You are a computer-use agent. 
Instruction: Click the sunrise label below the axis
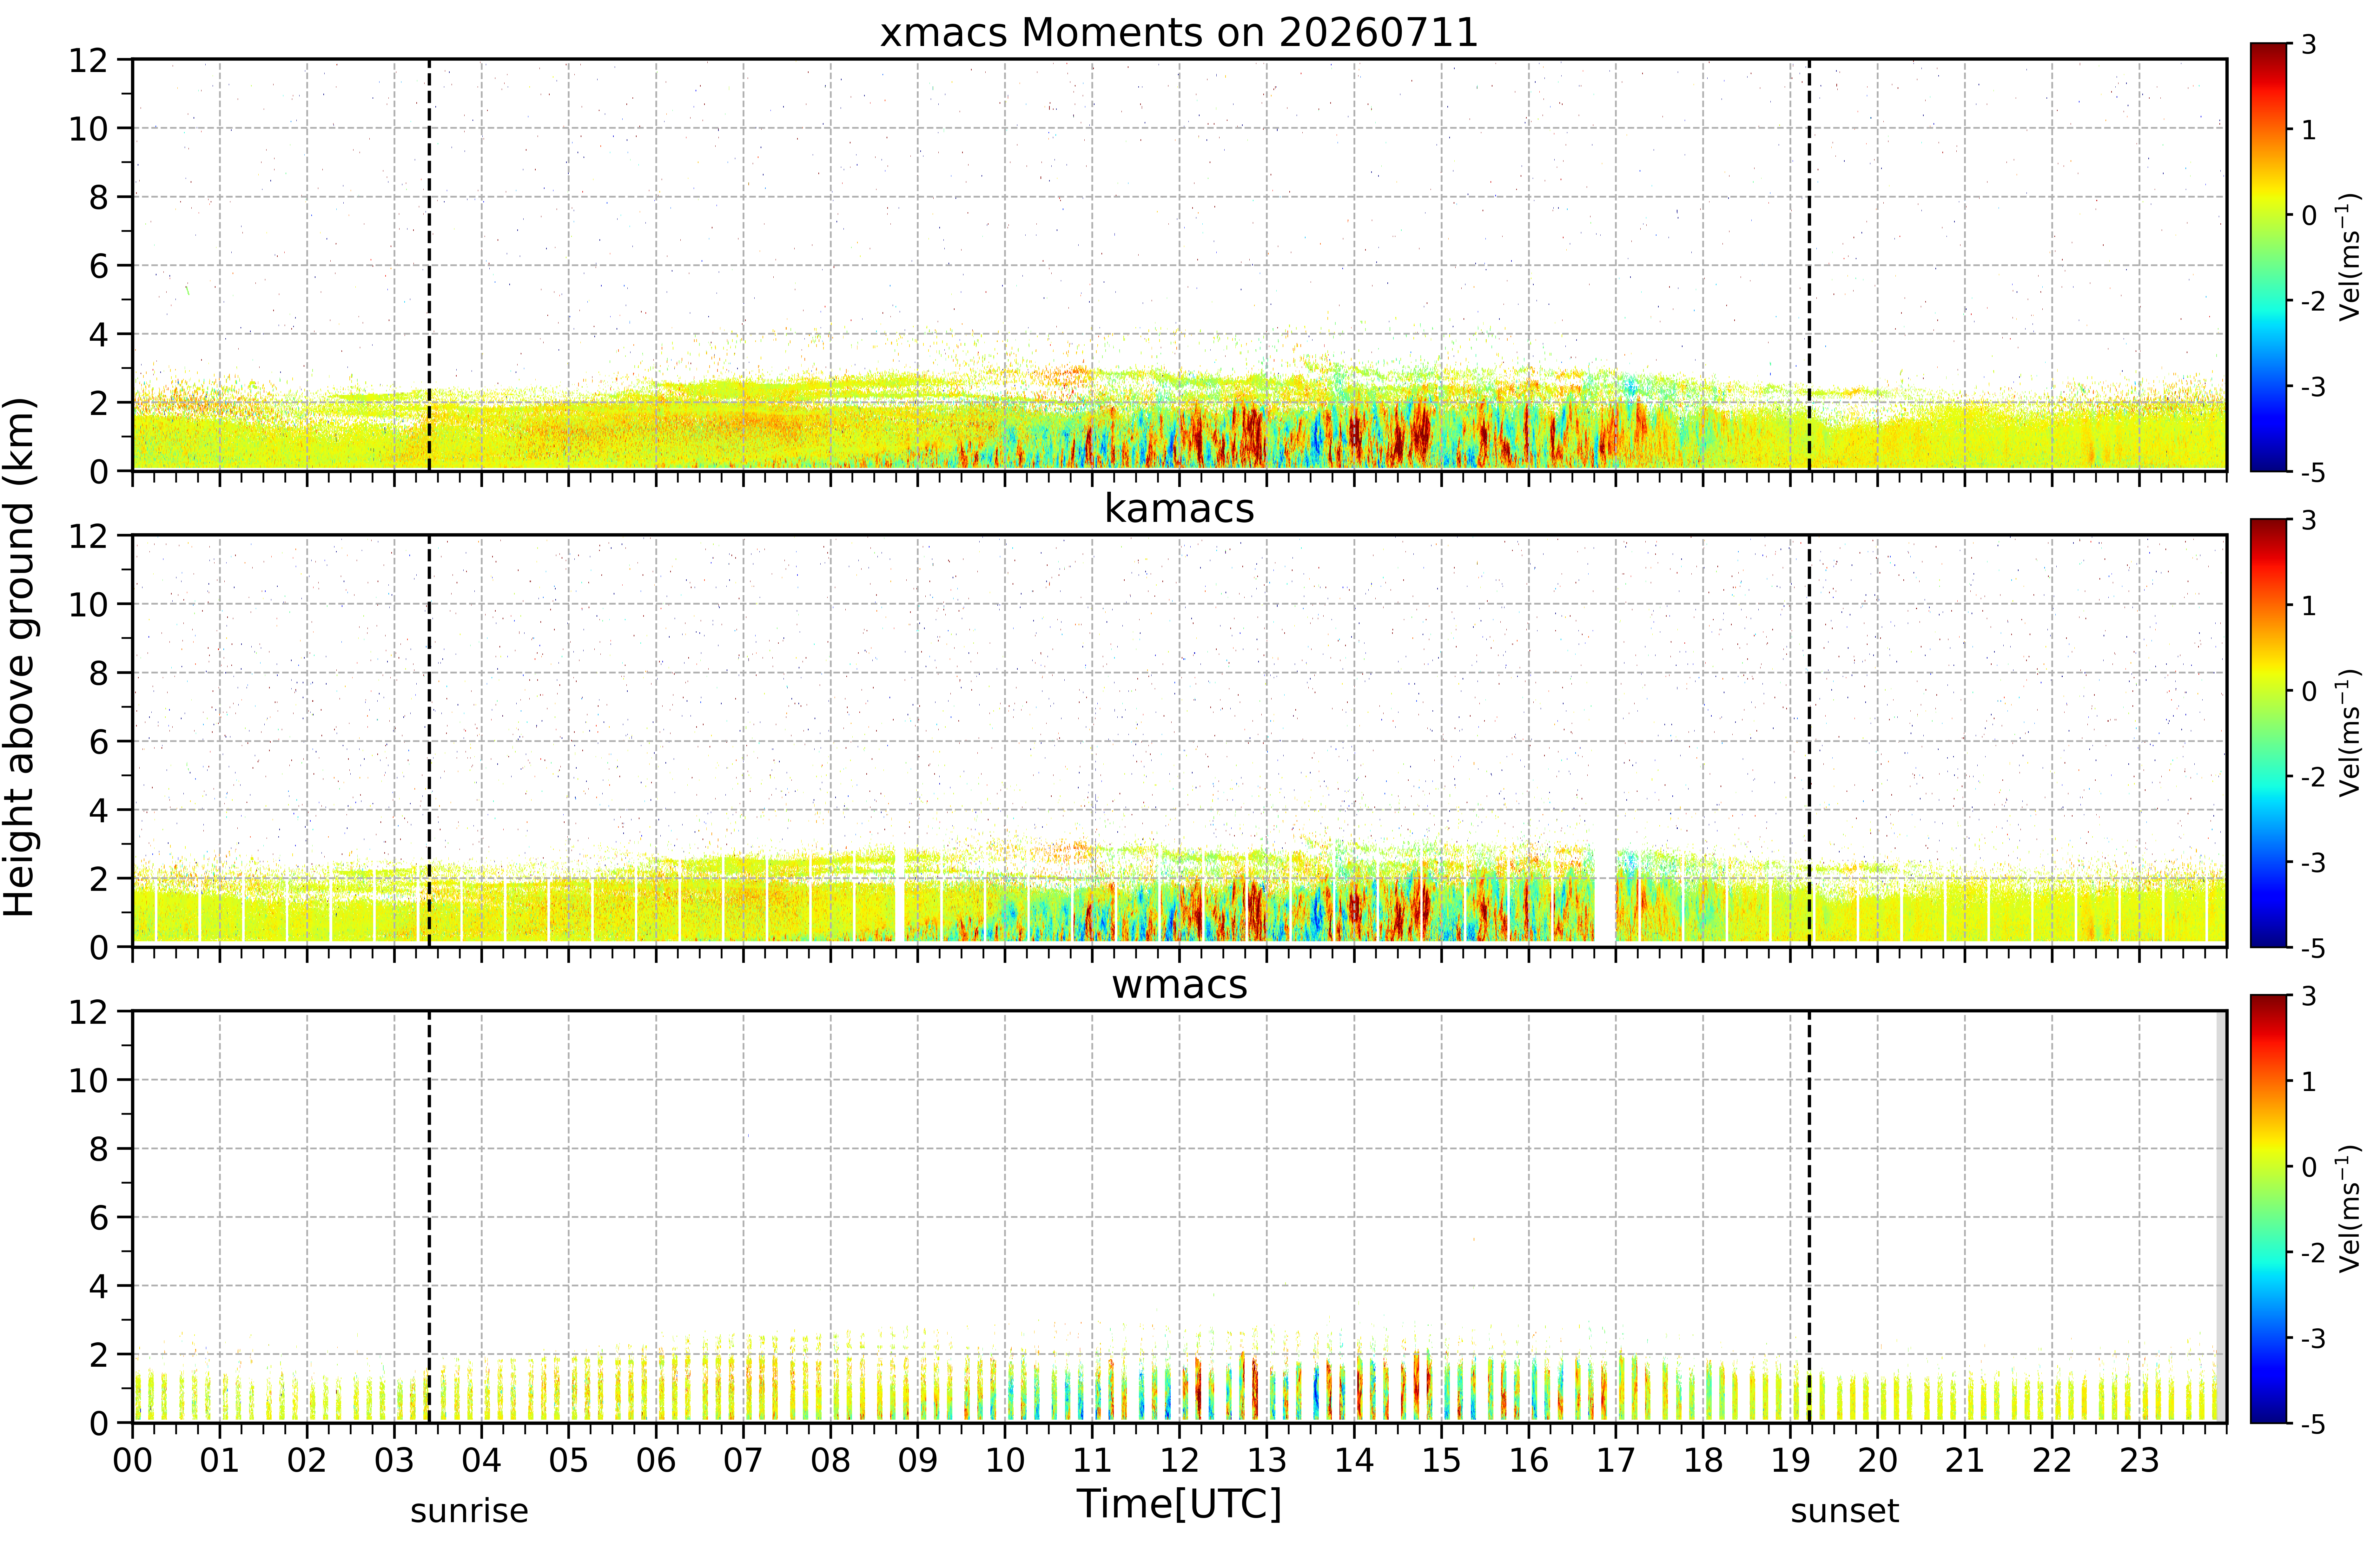click(469, 1511)
